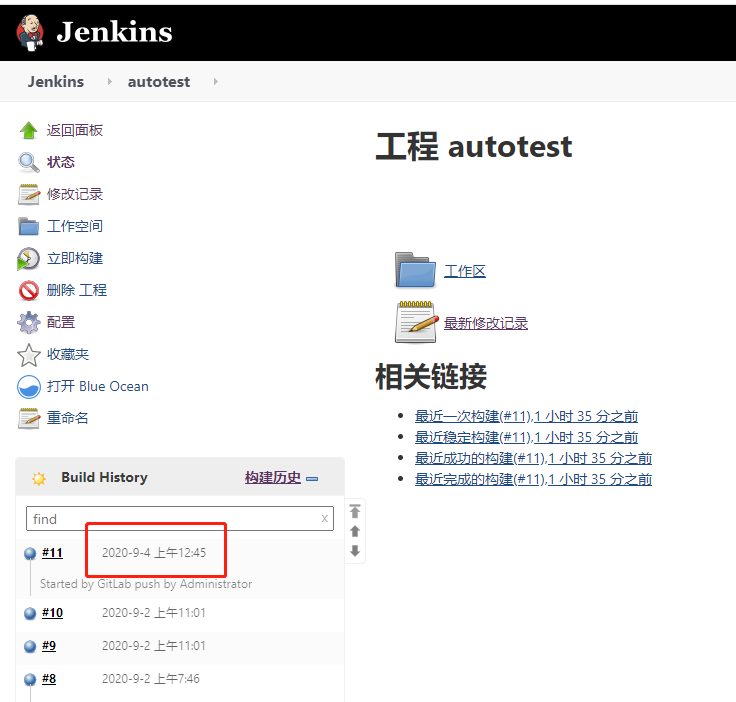Select 删除 工程 in sidebar
Screen dimensions: 736x702
77,290
